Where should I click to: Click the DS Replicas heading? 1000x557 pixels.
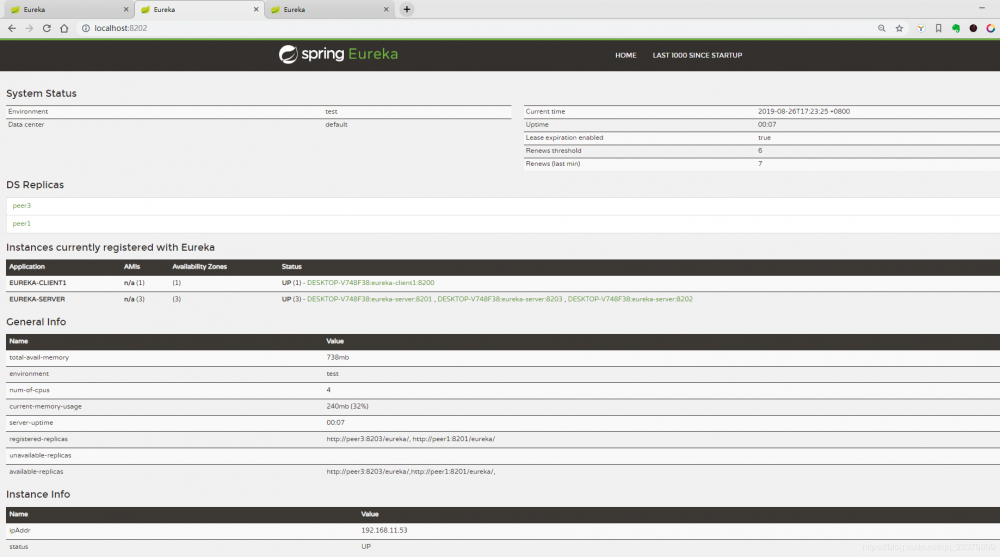pyautogui.click(x=35, y=185)
